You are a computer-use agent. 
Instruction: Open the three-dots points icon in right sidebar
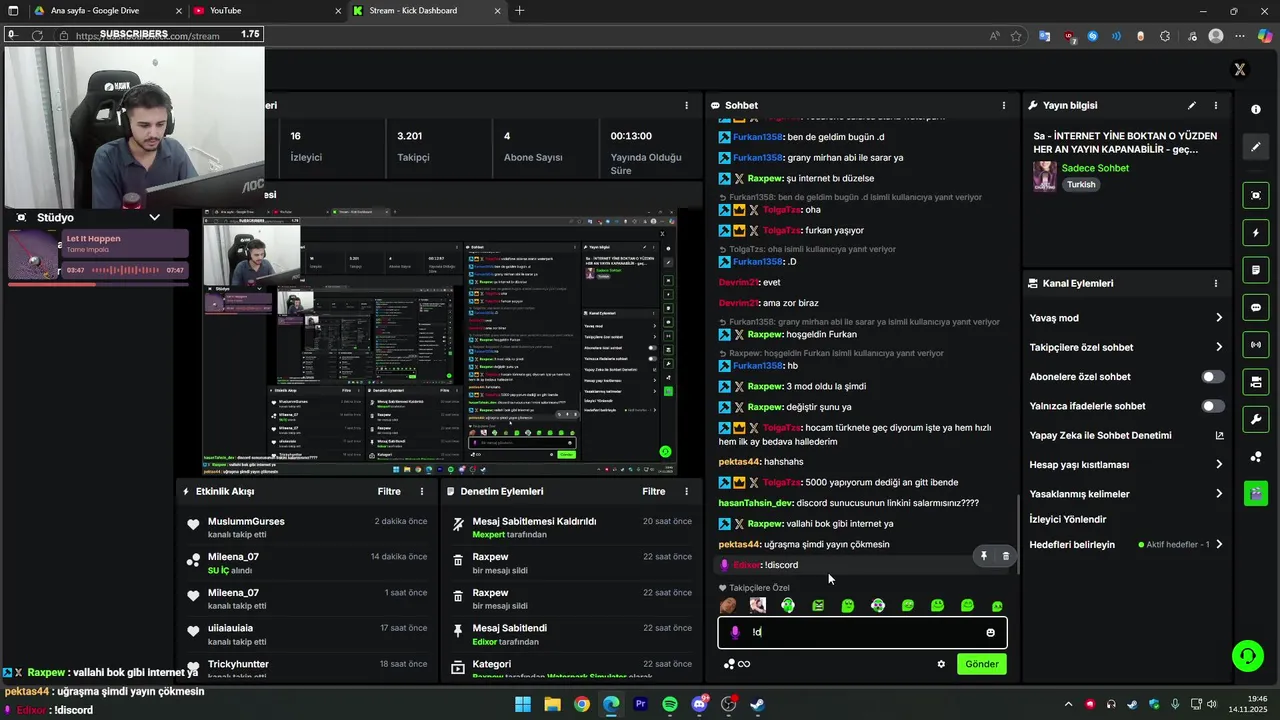tap(1256, 457)
